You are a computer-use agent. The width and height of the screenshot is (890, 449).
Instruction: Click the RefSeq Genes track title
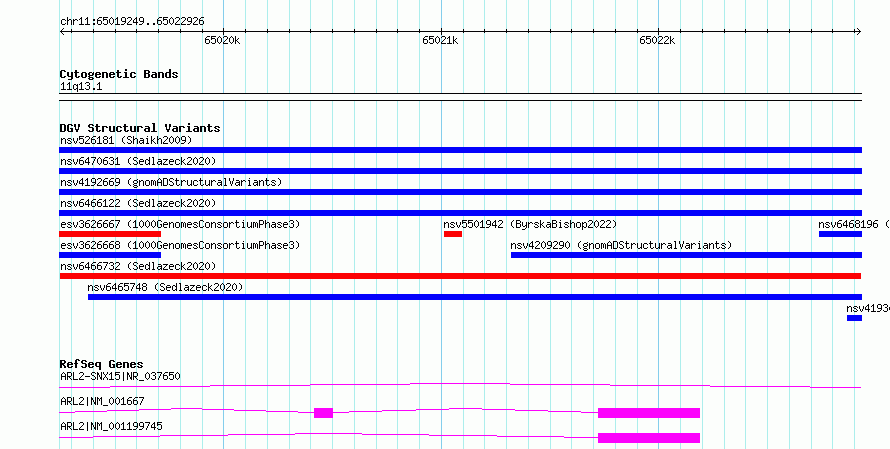coord(101,364)
